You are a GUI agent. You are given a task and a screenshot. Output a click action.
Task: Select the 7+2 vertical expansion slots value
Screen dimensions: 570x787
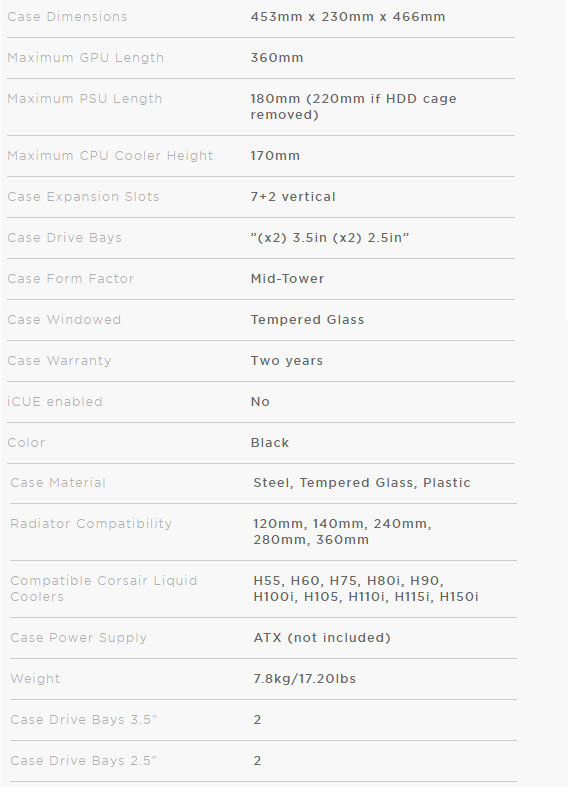click(x=293, y=197)
